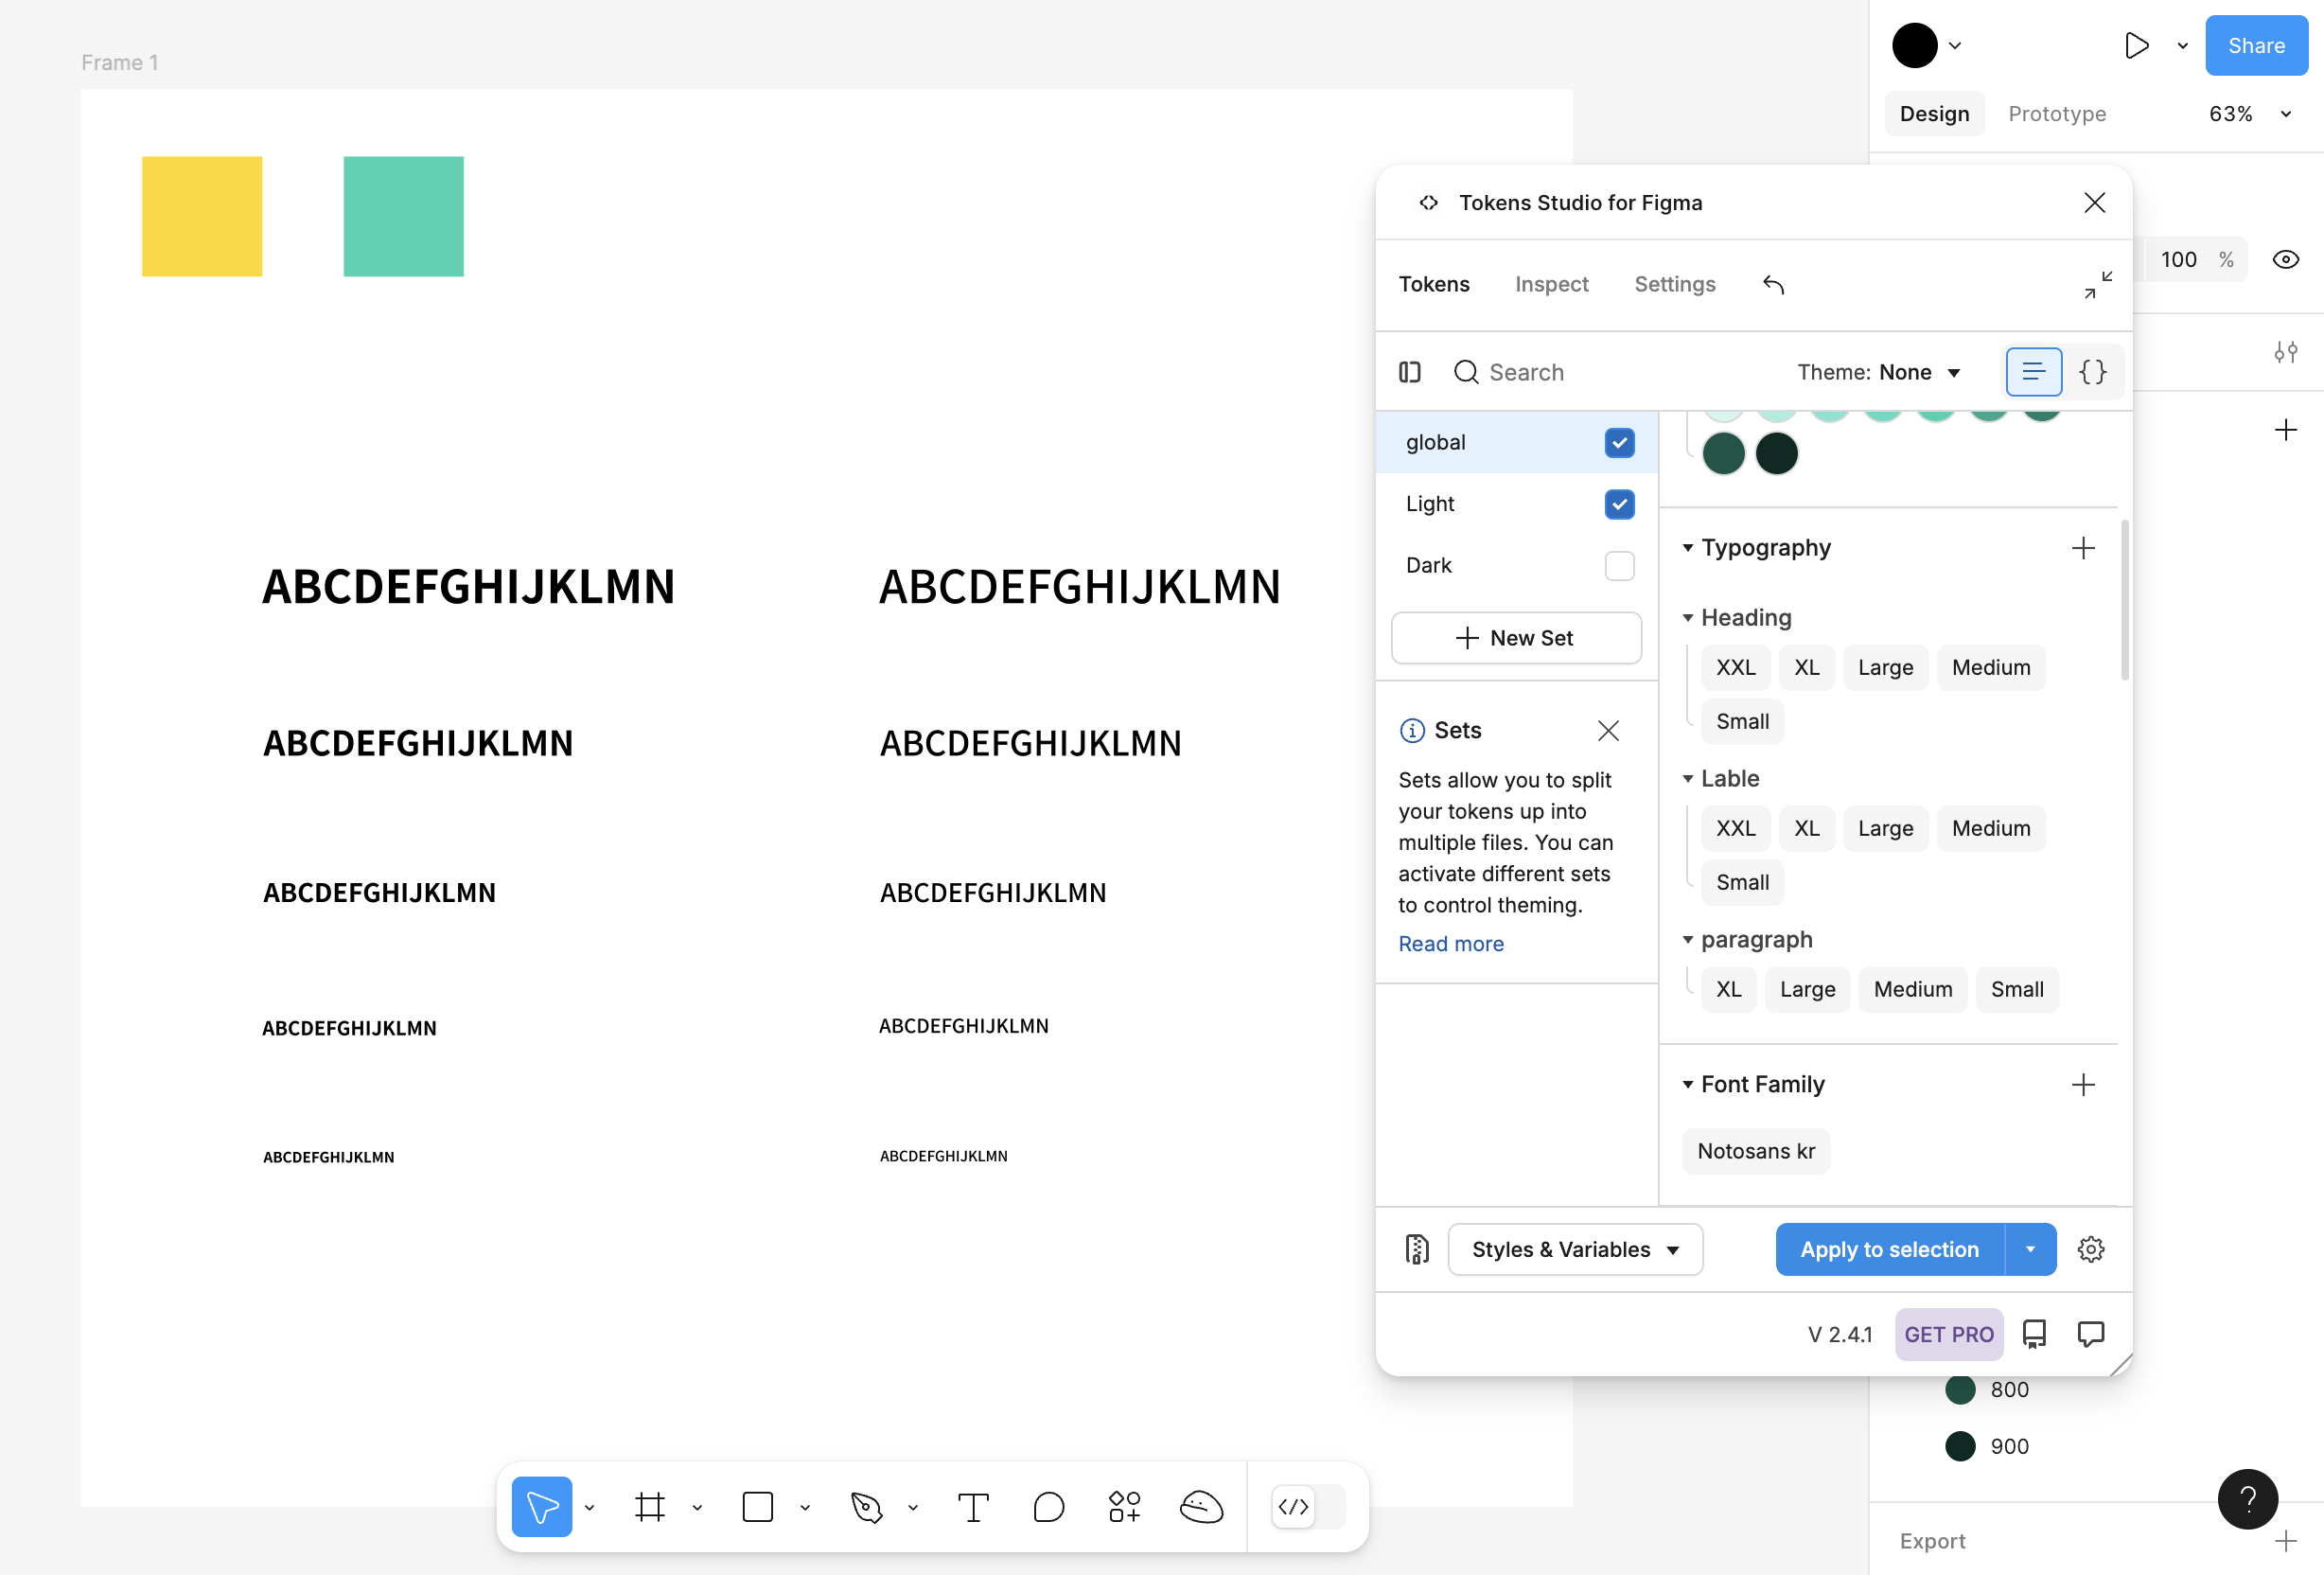Collapse the Typography token section
This screenshot has width=2324, height=1575.
[x=1688, y=548]
